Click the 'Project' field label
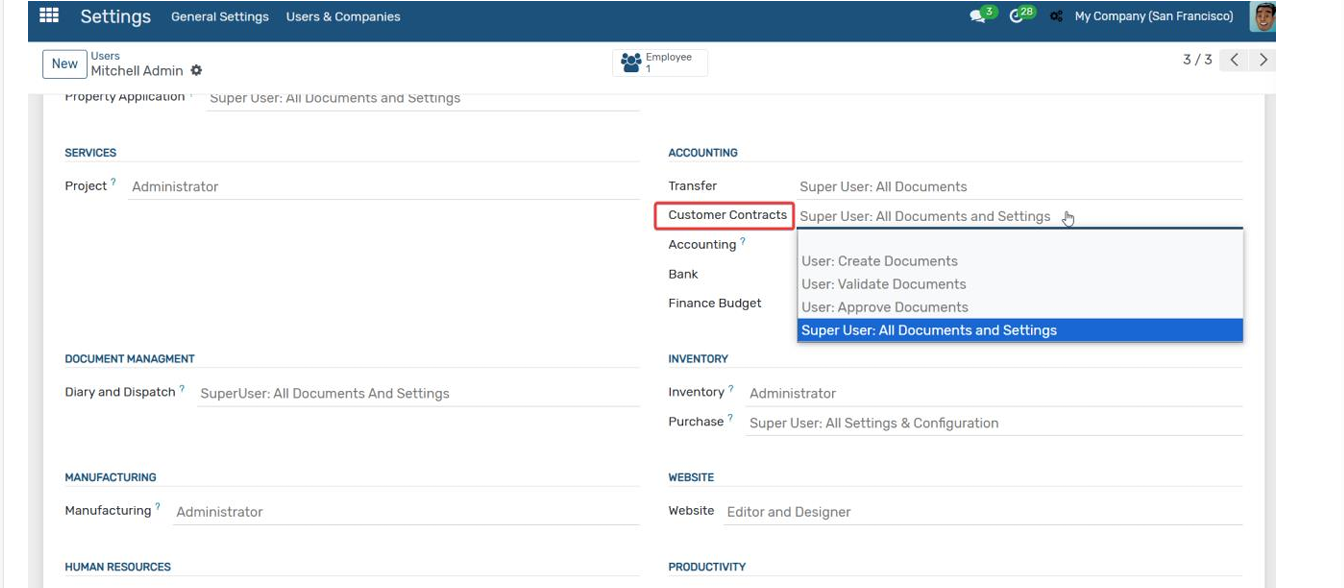Viewport: 1344px width, 588px height. click(86, 186)
